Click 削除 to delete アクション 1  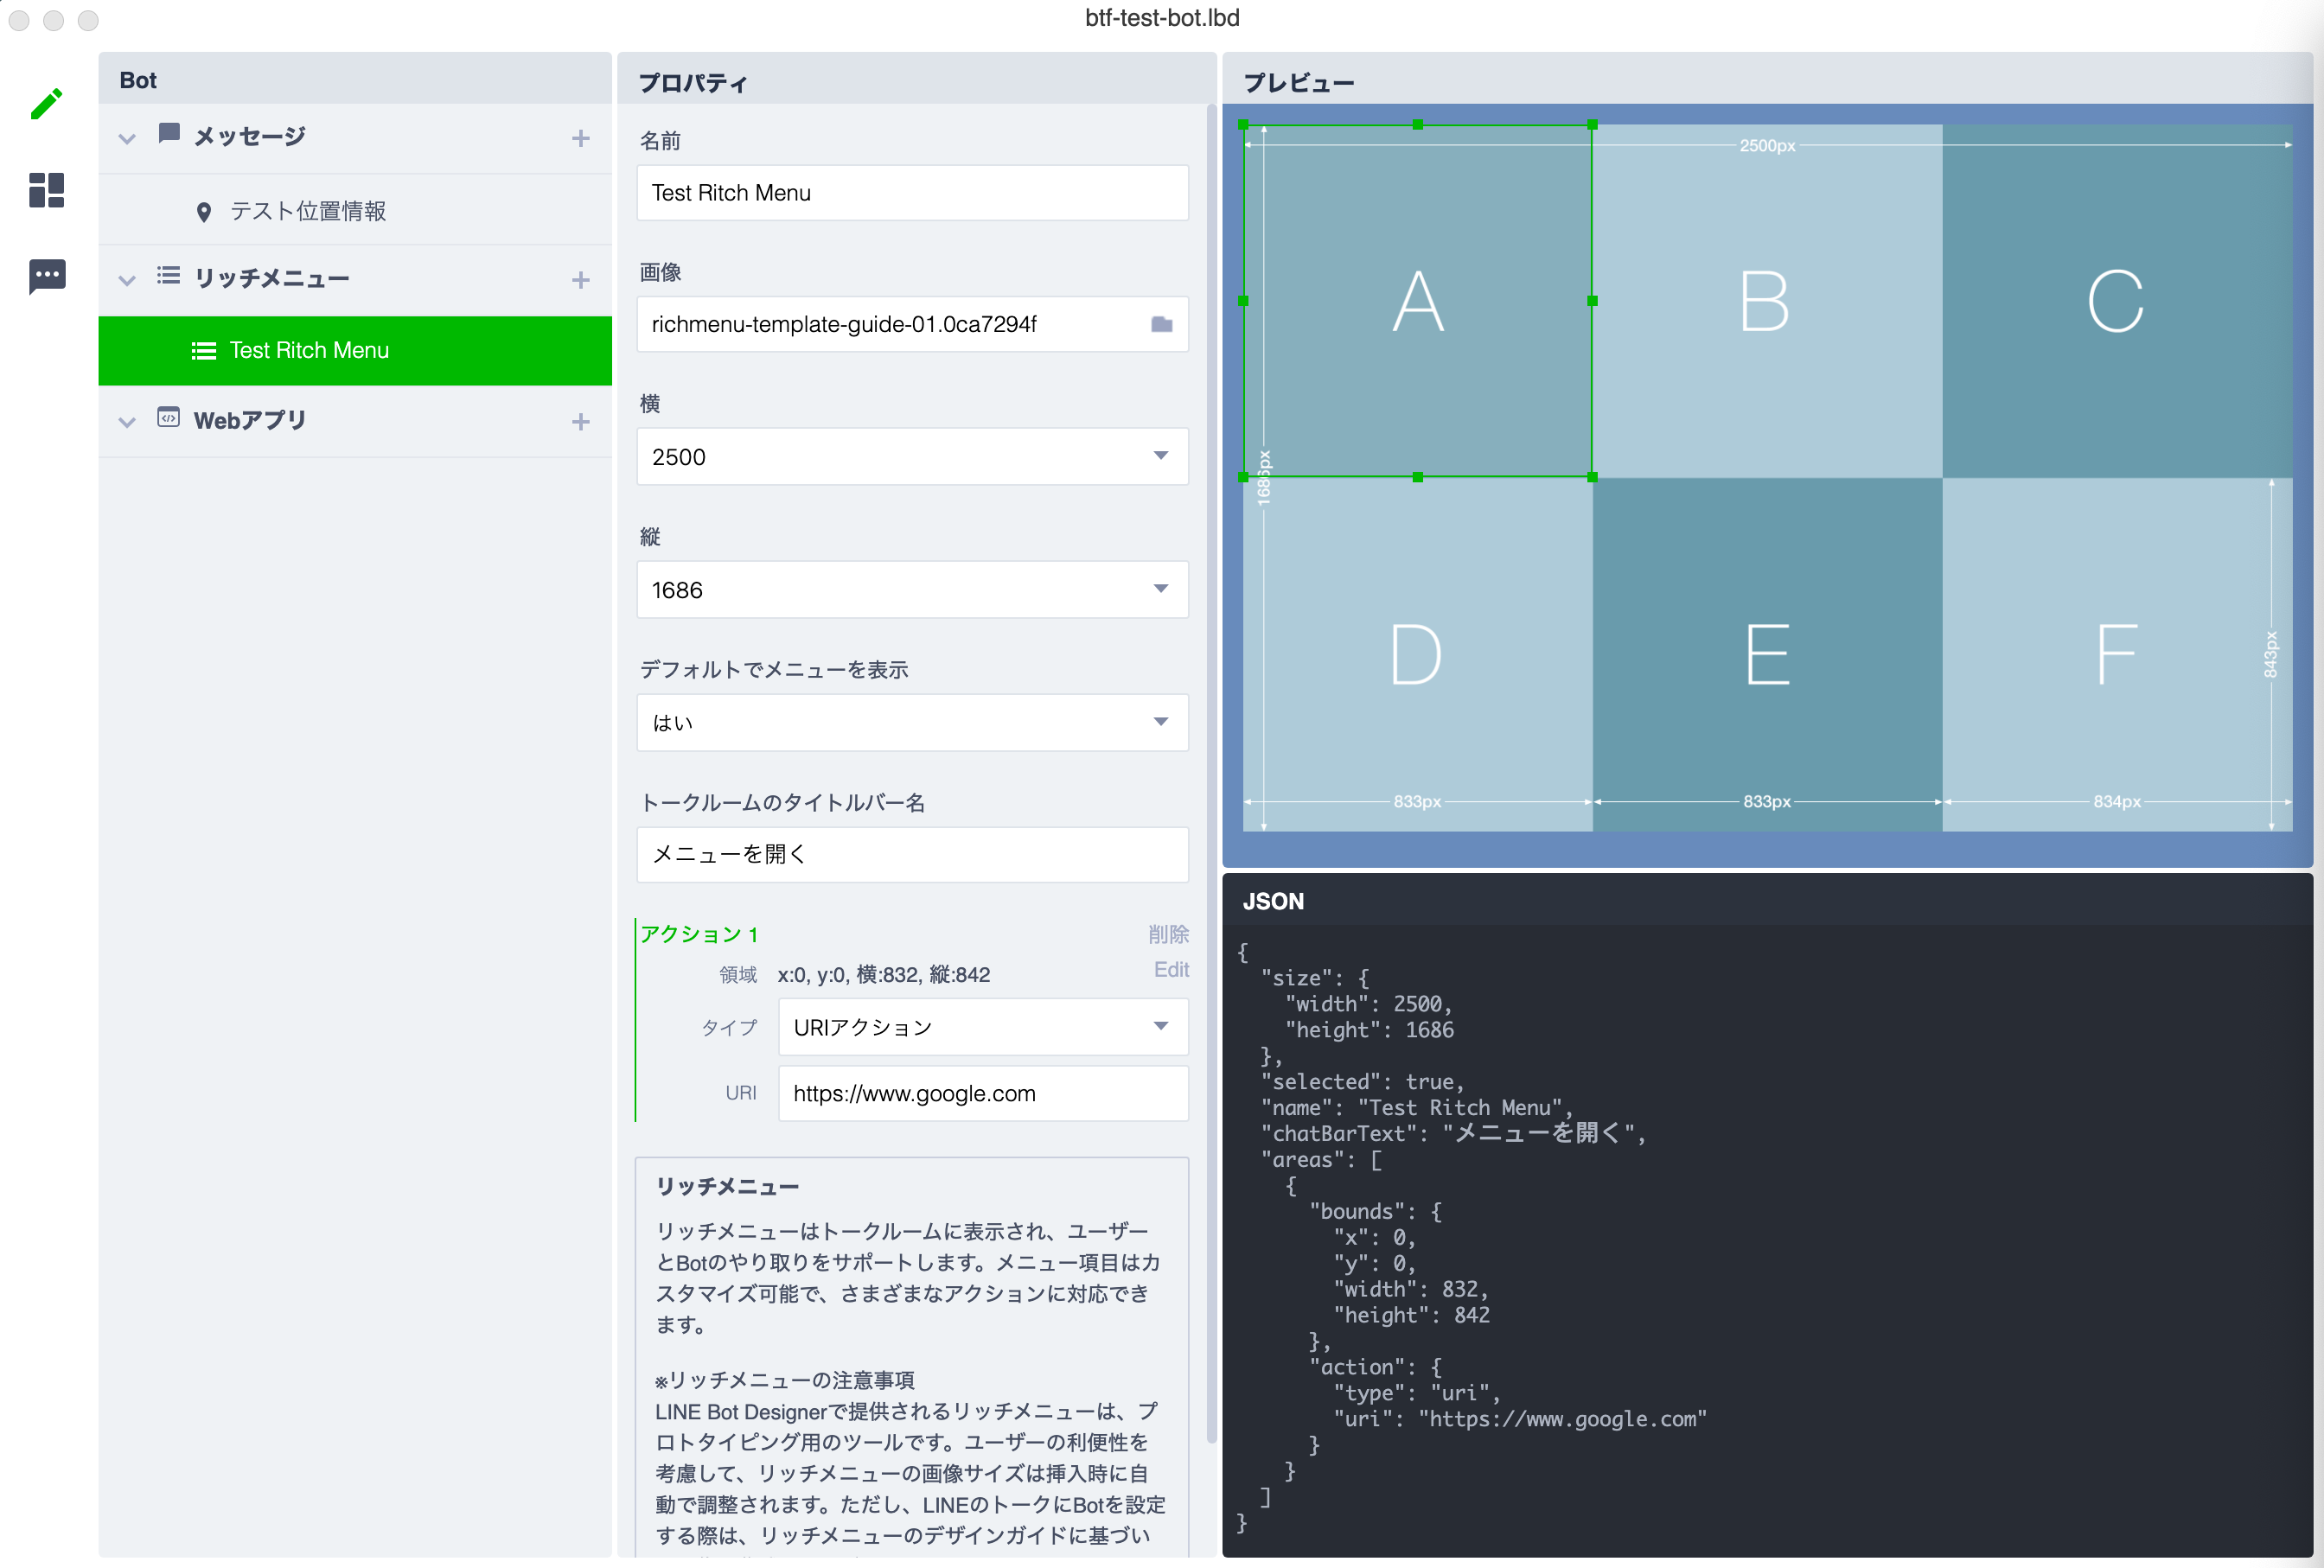pos(1170,933)
